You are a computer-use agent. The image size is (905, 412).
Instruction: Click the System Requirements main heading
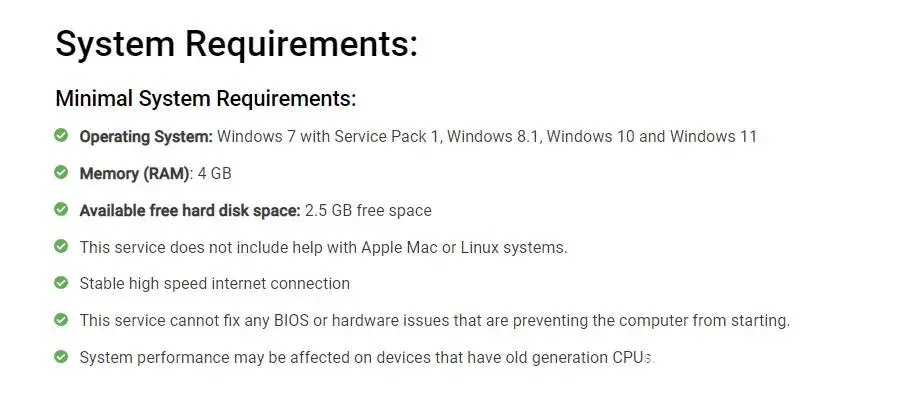[236, 45]
